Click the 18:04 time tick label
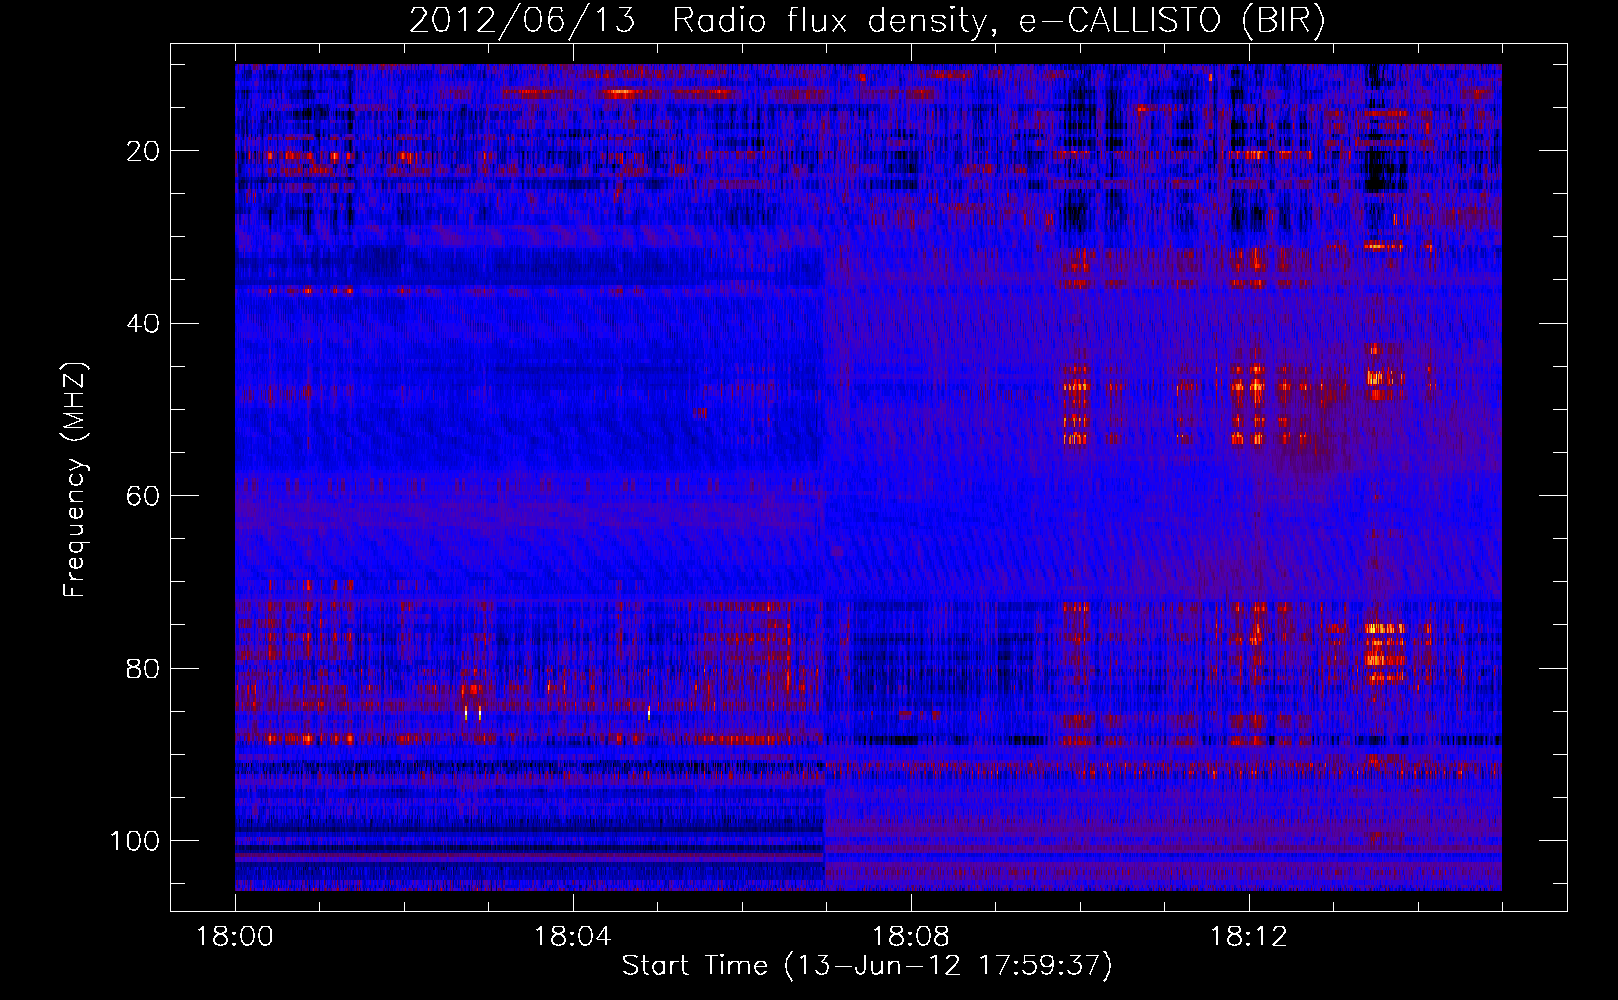 coord(573,937)
